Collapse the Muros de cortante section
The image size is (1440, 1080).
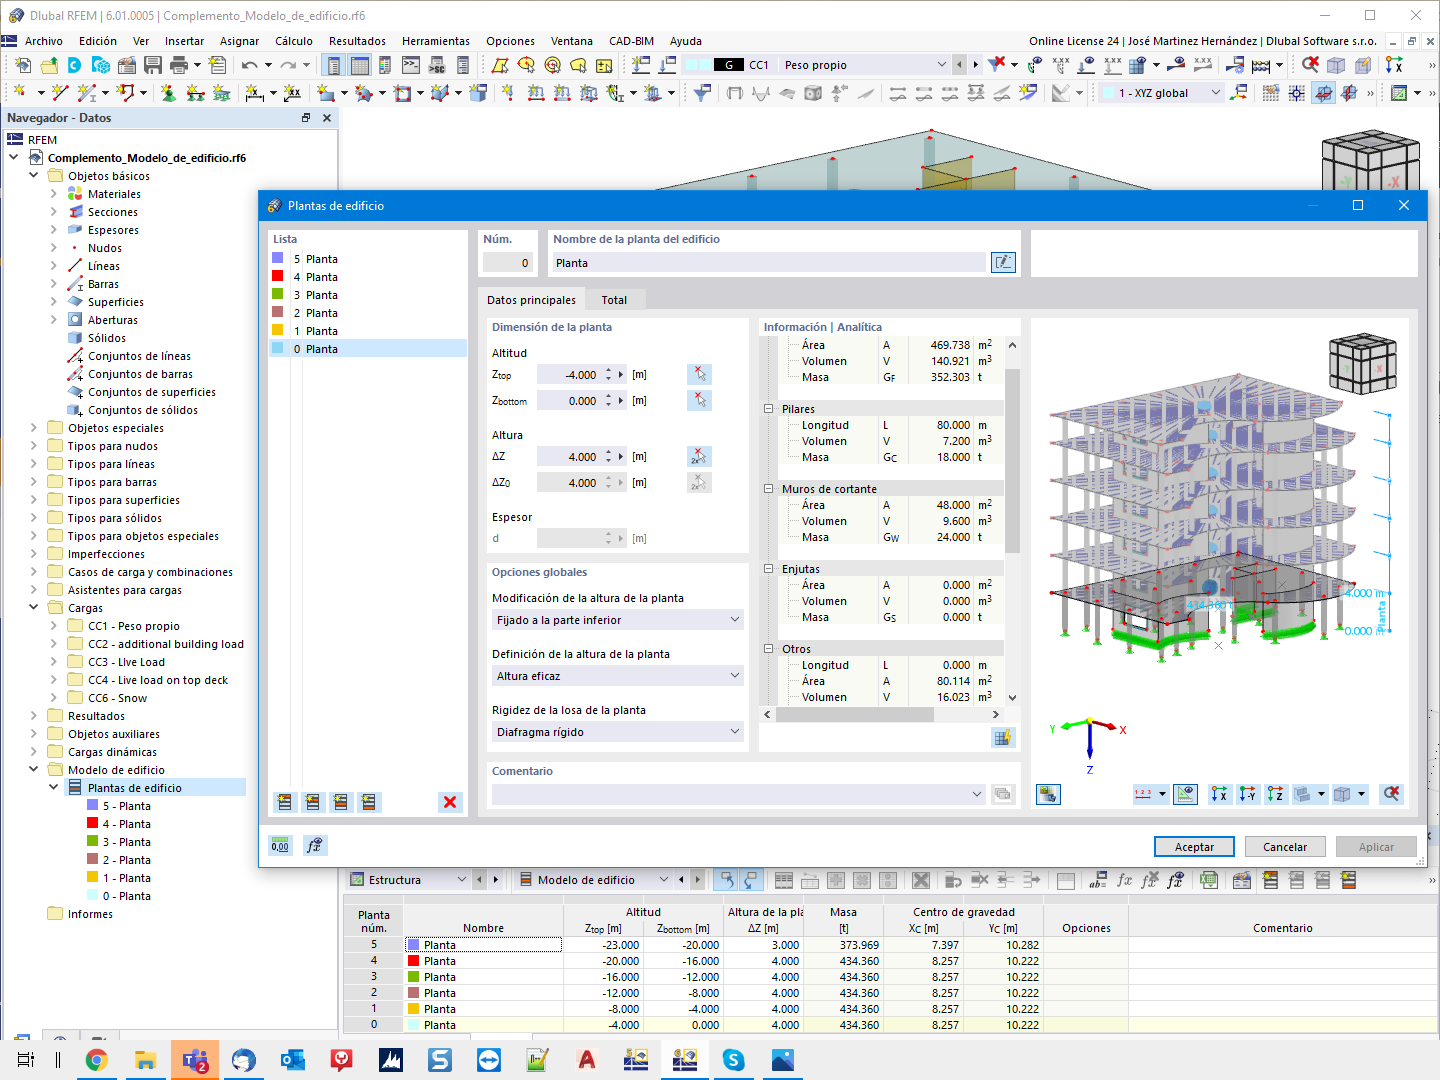769,489
